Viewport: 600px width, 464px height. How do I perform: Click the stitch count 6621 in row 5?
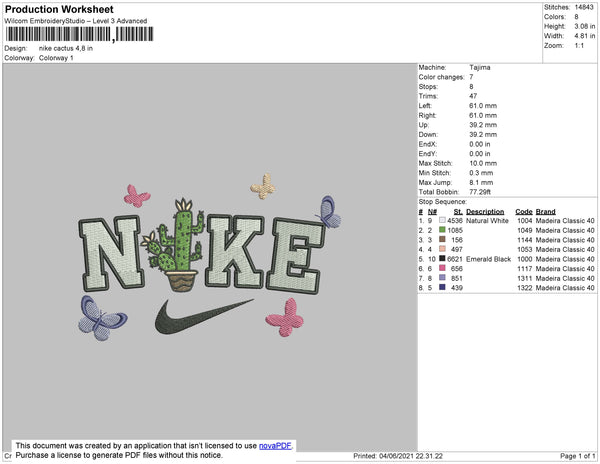(x=455, y=259)
